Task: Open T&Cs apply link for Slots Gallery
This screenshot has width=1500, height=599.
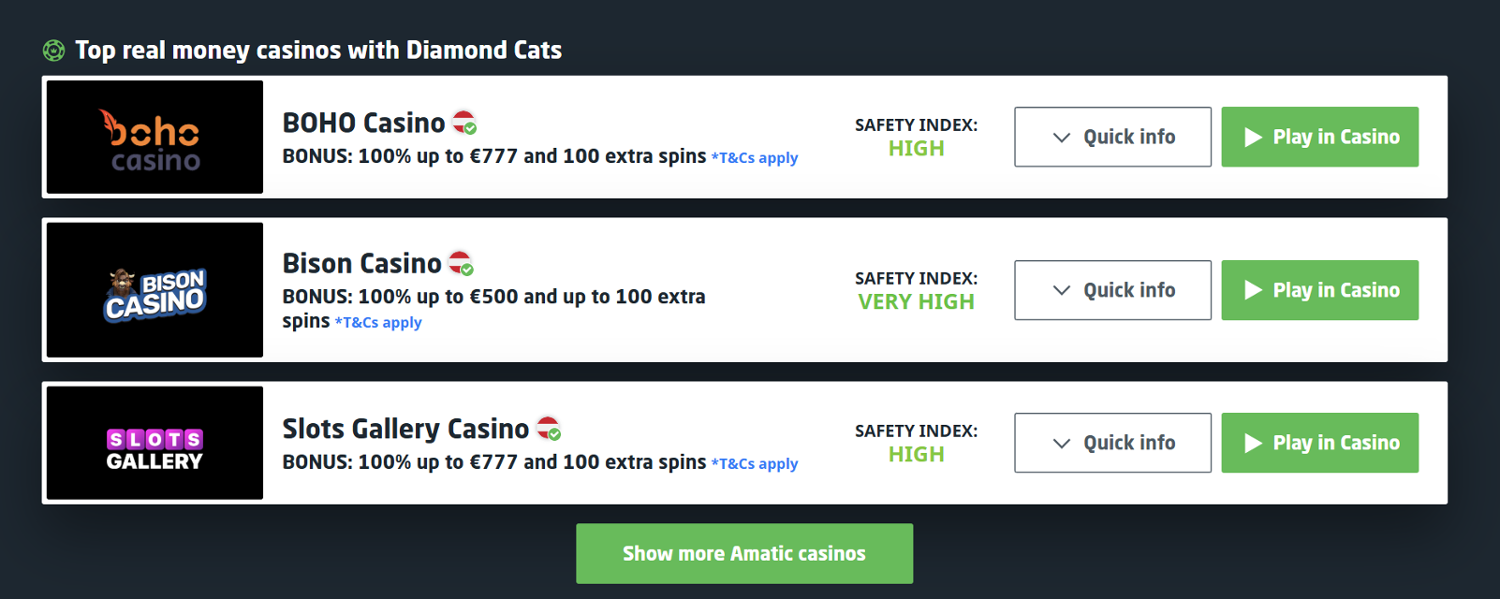Action: click(754, 464)
